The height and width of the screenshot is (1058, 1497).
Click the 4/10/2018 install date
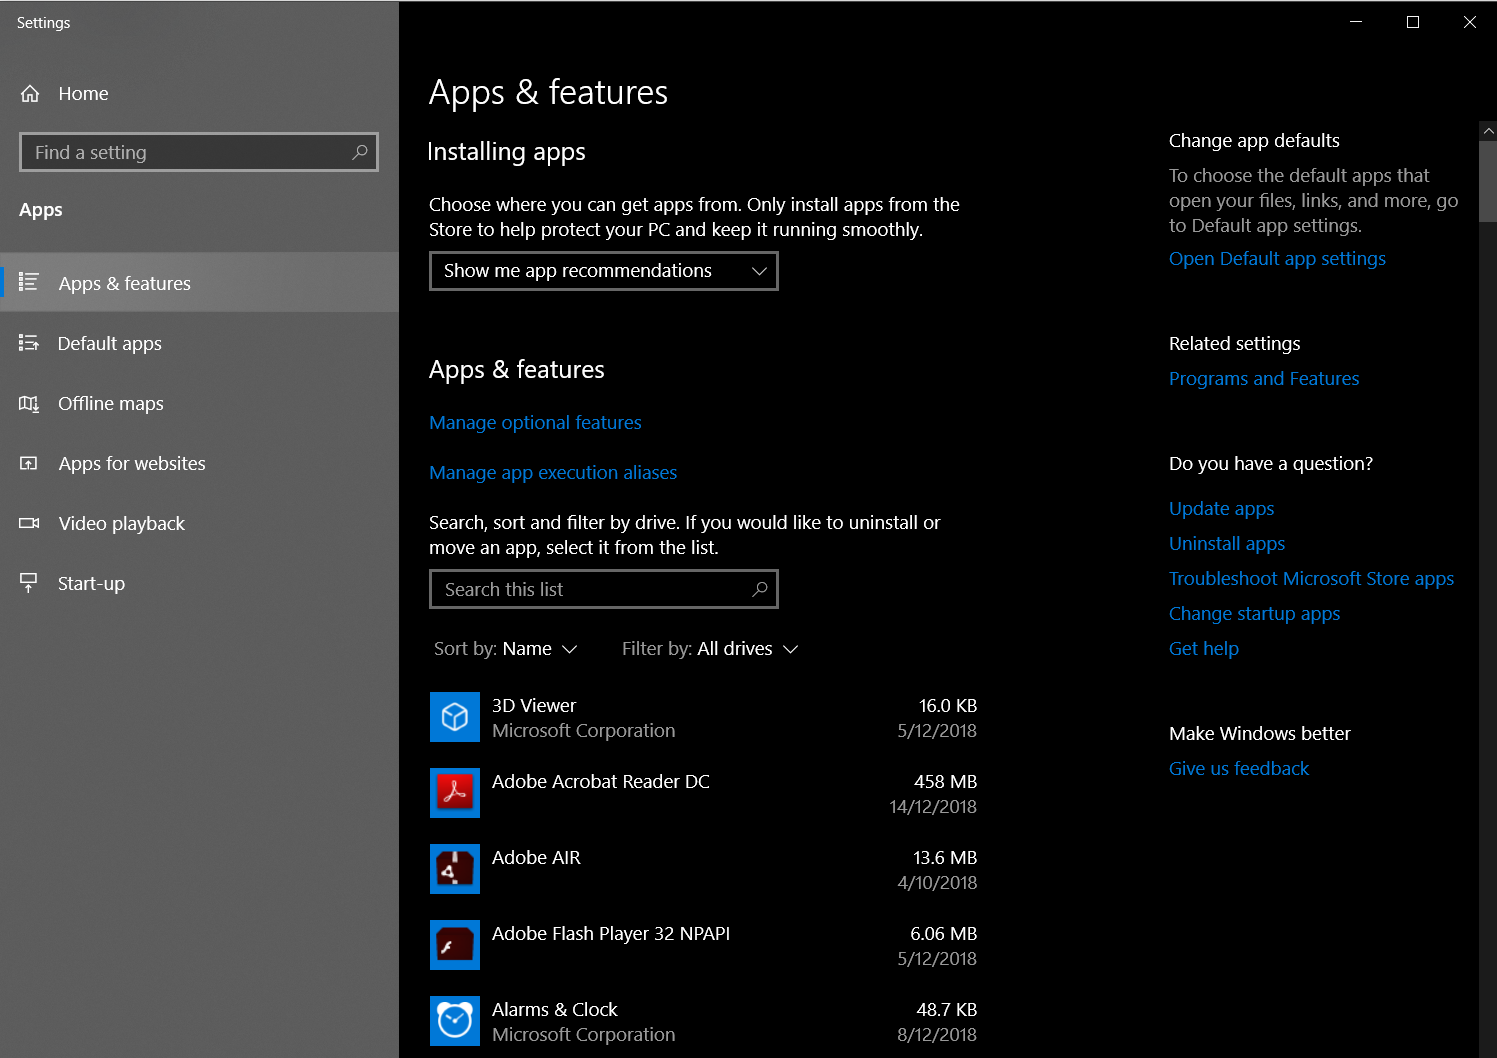937,883
